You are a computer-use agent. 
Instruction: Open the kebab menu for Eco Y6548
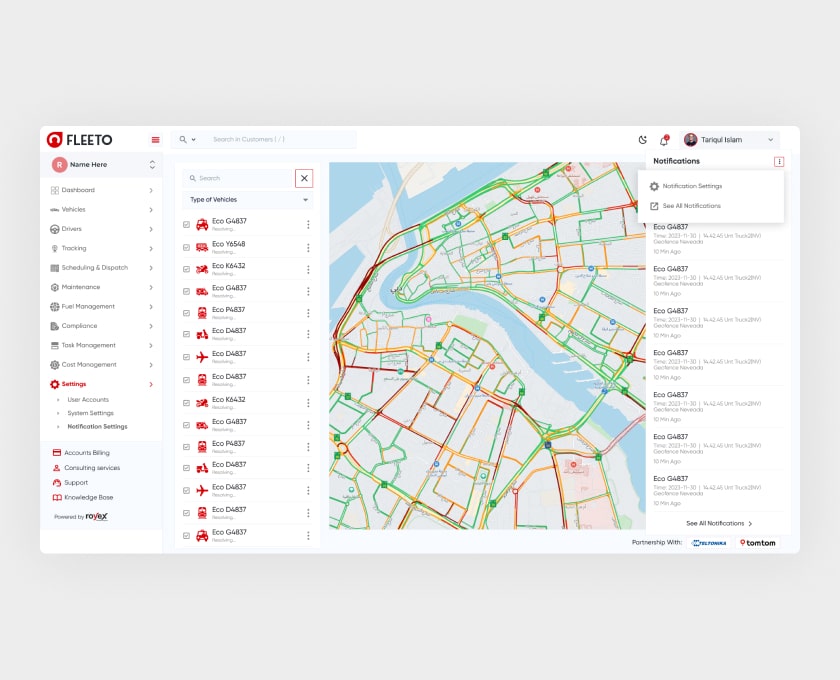(x=308, y=247)
